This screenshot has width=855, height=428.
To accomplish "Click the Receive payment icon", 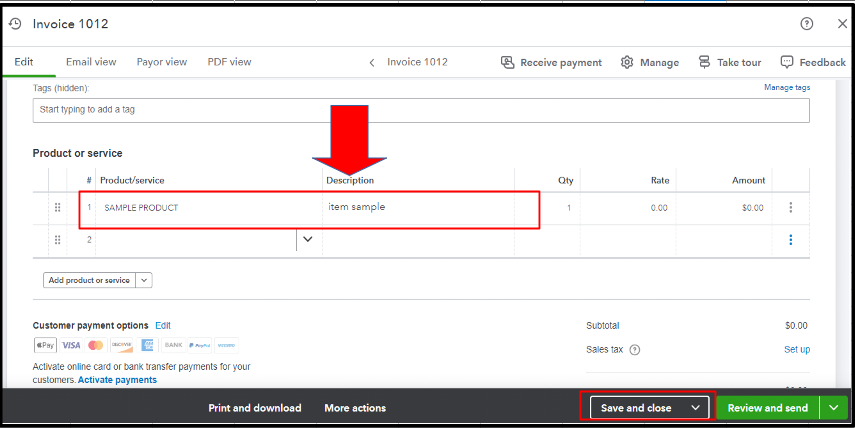I will pos(507,62).
